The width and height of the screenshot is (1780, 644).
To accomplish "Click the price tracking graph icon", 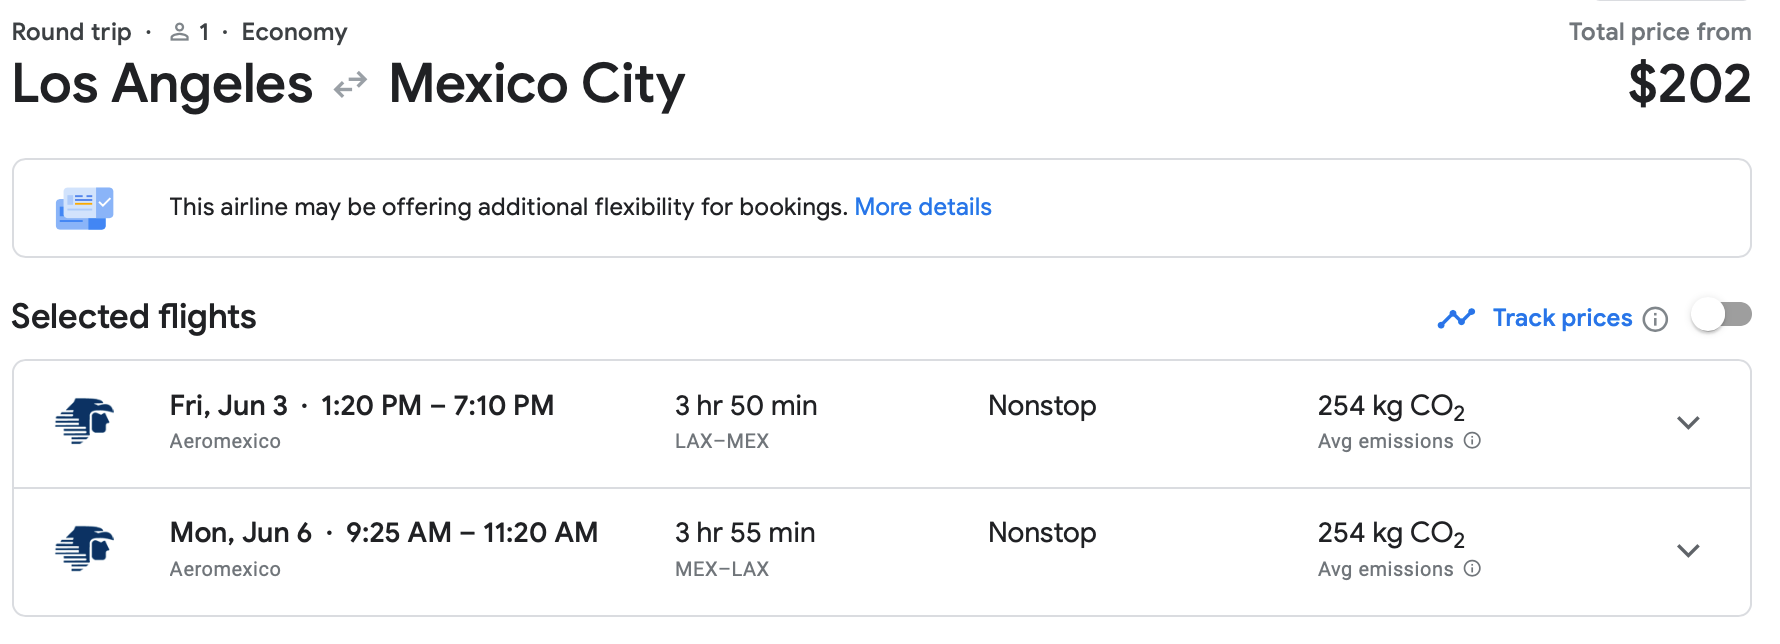I will [x=1456, y=319].
